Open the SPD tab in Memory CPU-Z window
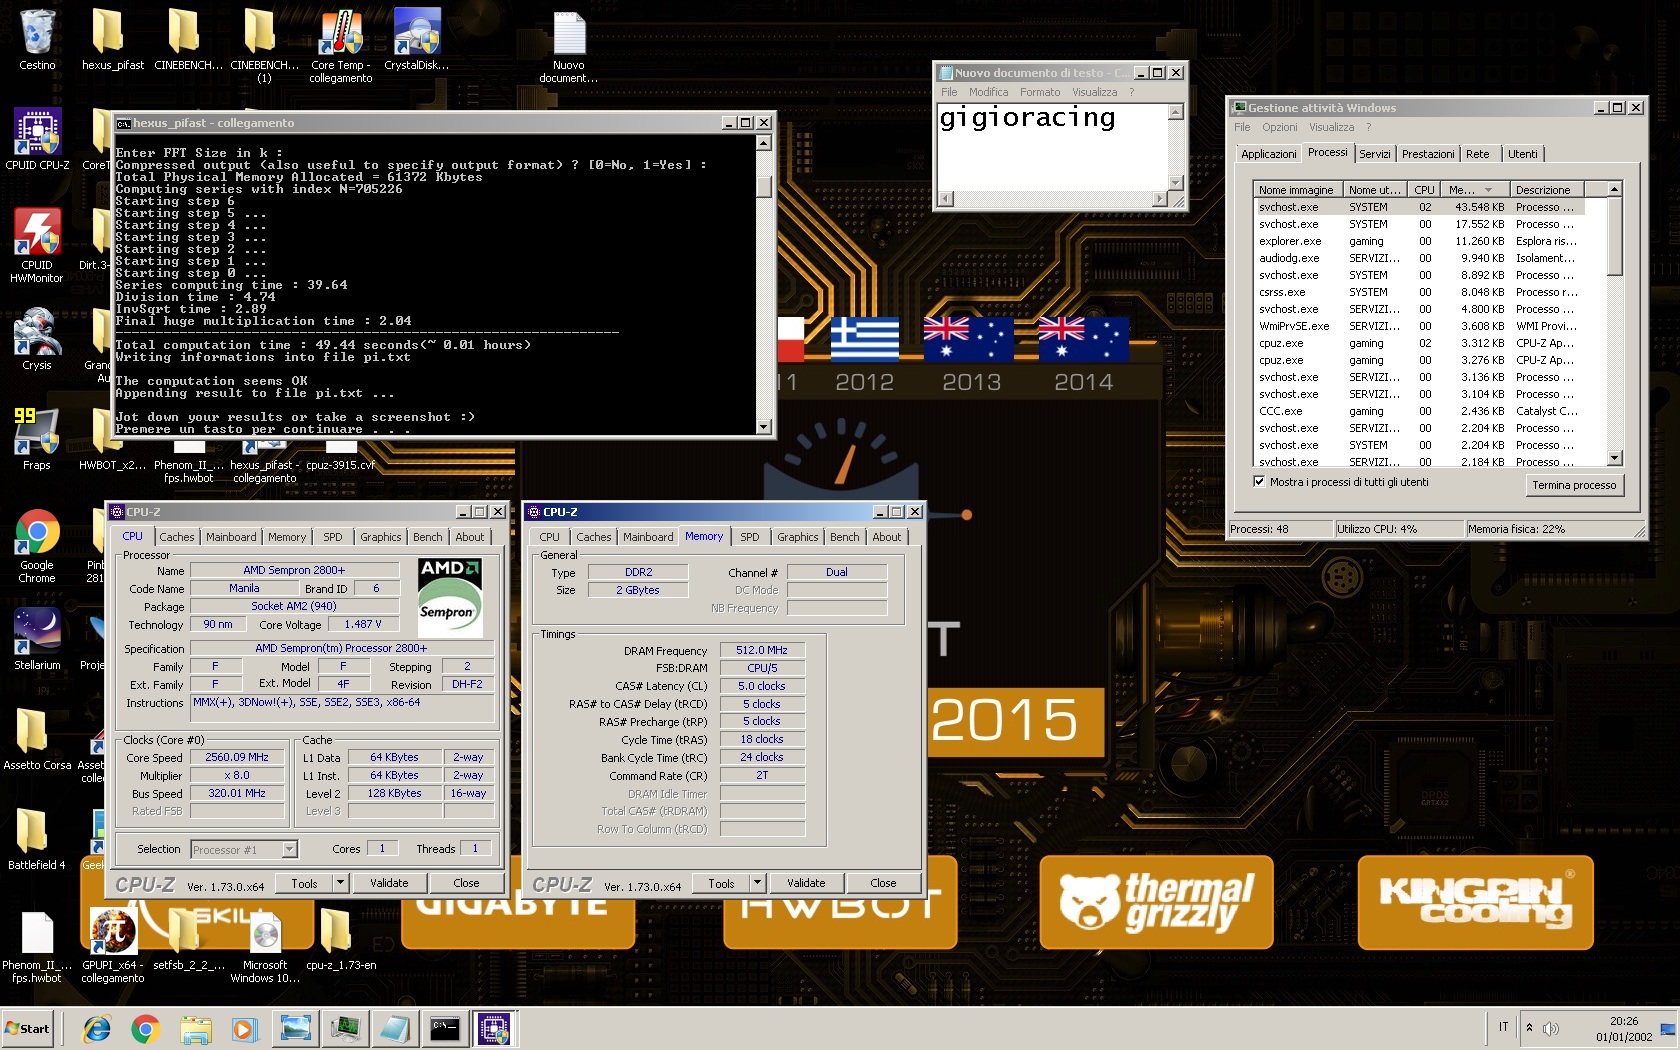 [750, 537]
